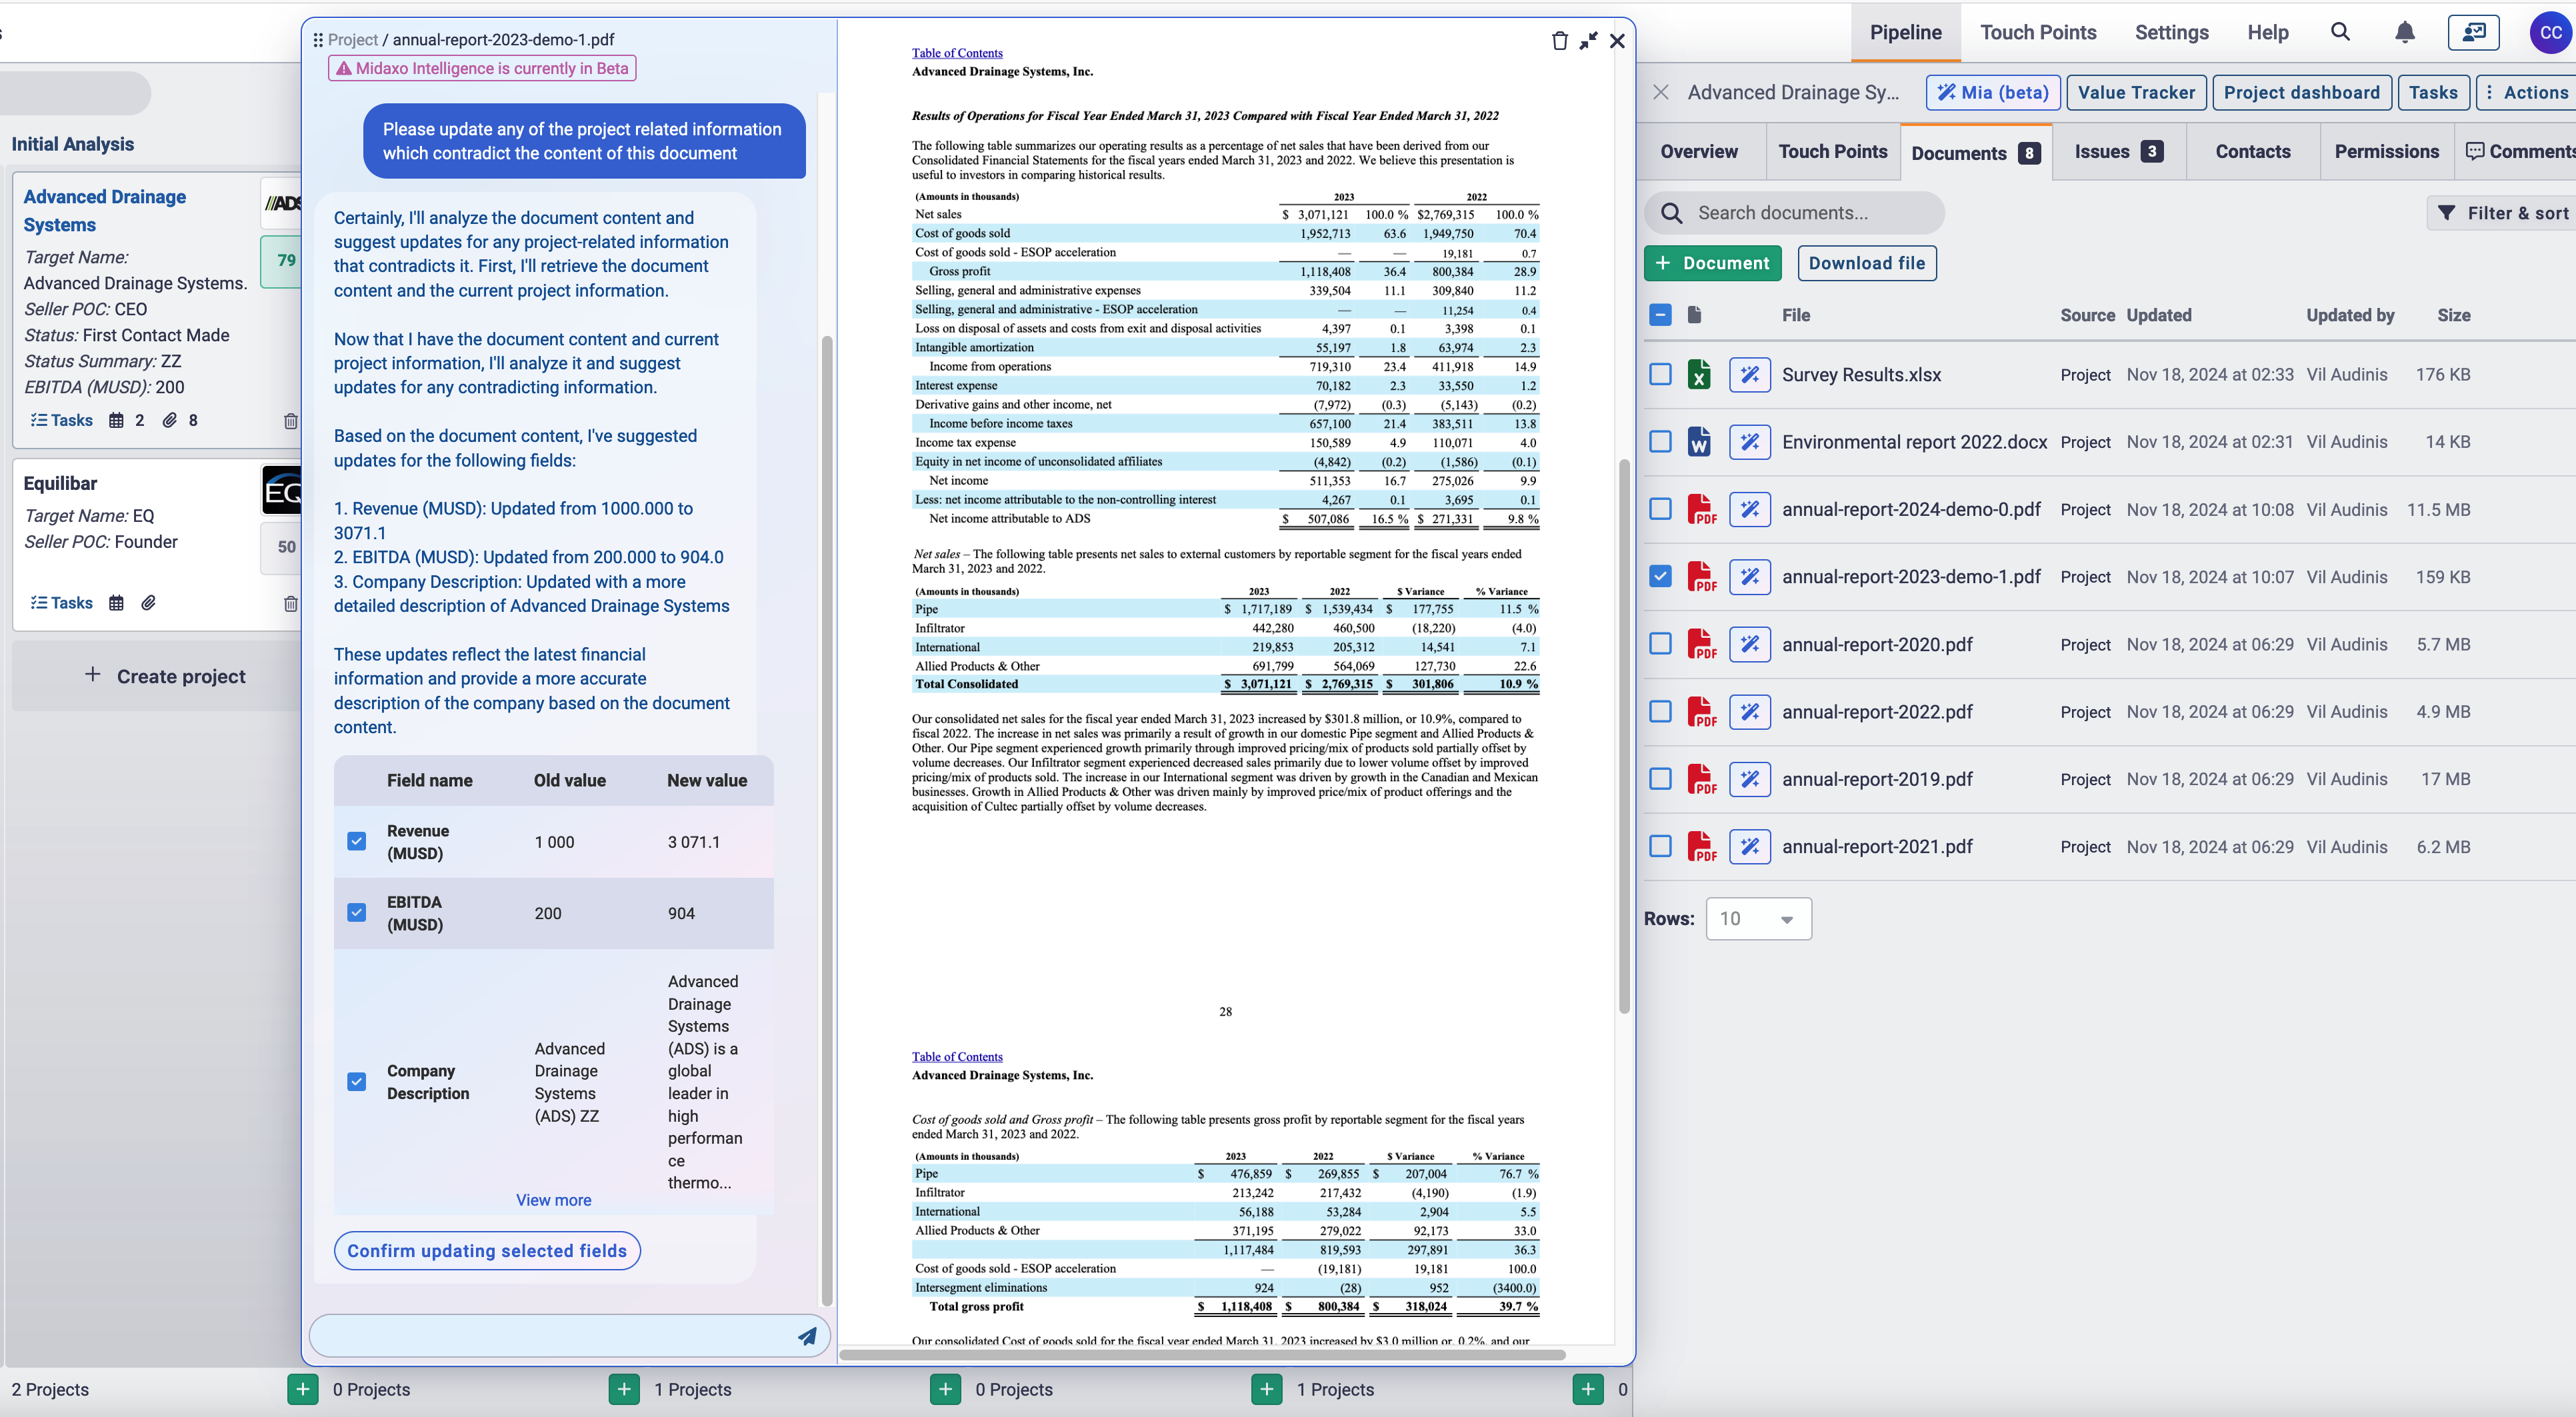Open Mia AI for Survey Results.xlsx
This screenshot has height=1417, width=2576.
click(1750, 375)
